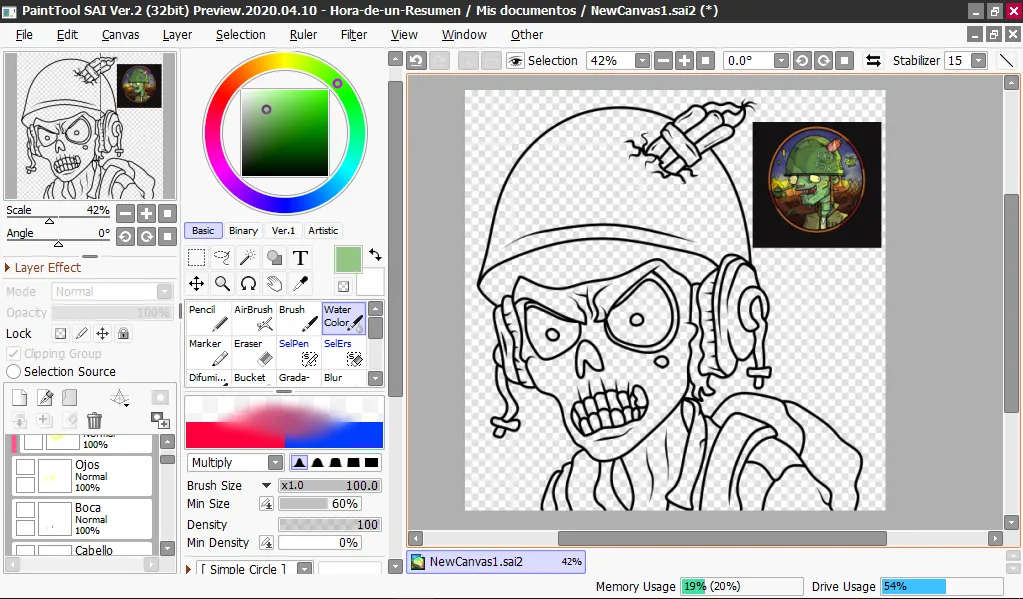
Task: Open the Filter menu
Action: [354, 35]
